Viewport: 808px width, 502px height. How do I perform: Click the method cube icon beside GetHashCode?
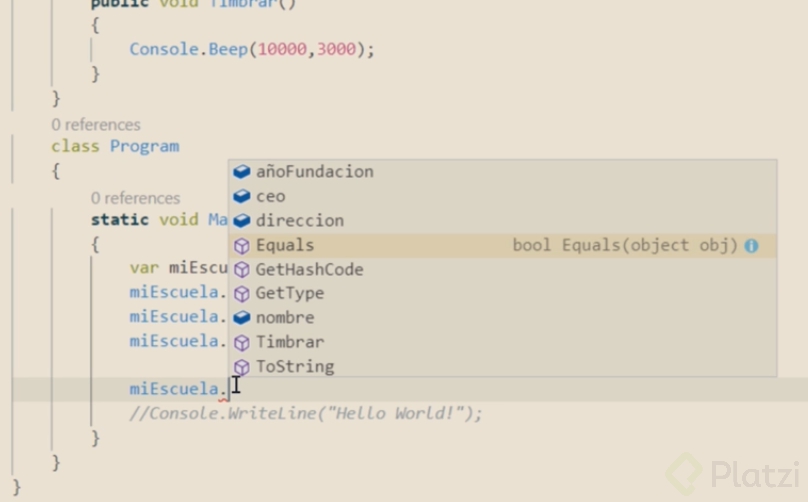pyautogui.click(x=242, y=270)
